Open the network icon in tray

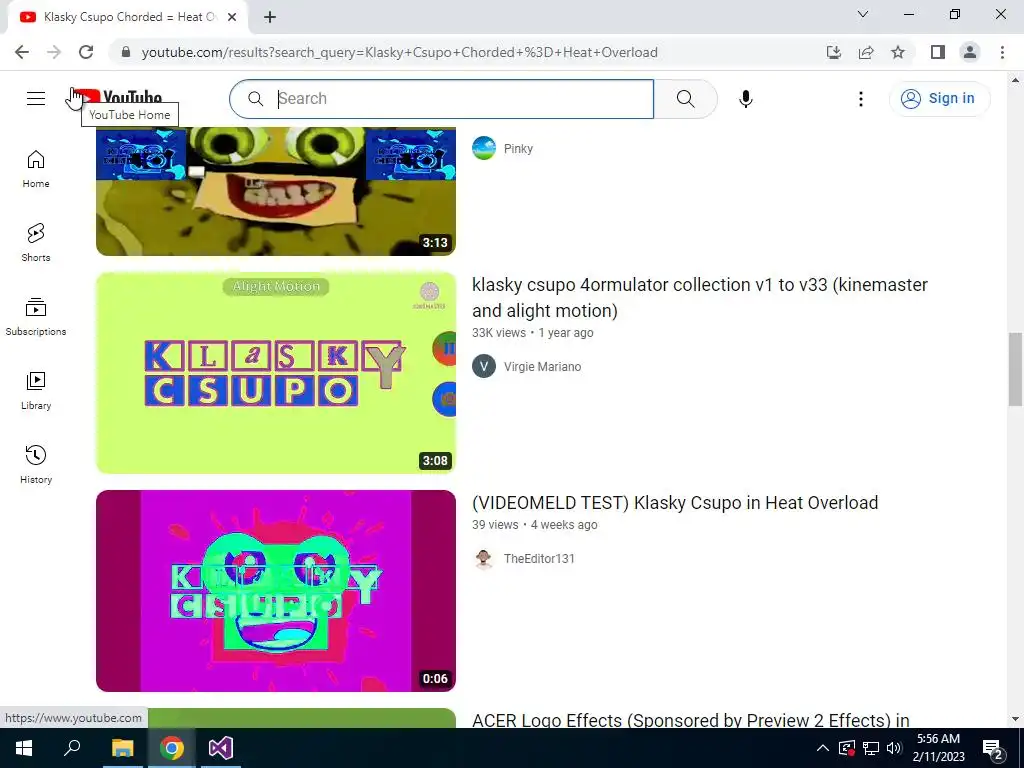click(x=871, y=748)
